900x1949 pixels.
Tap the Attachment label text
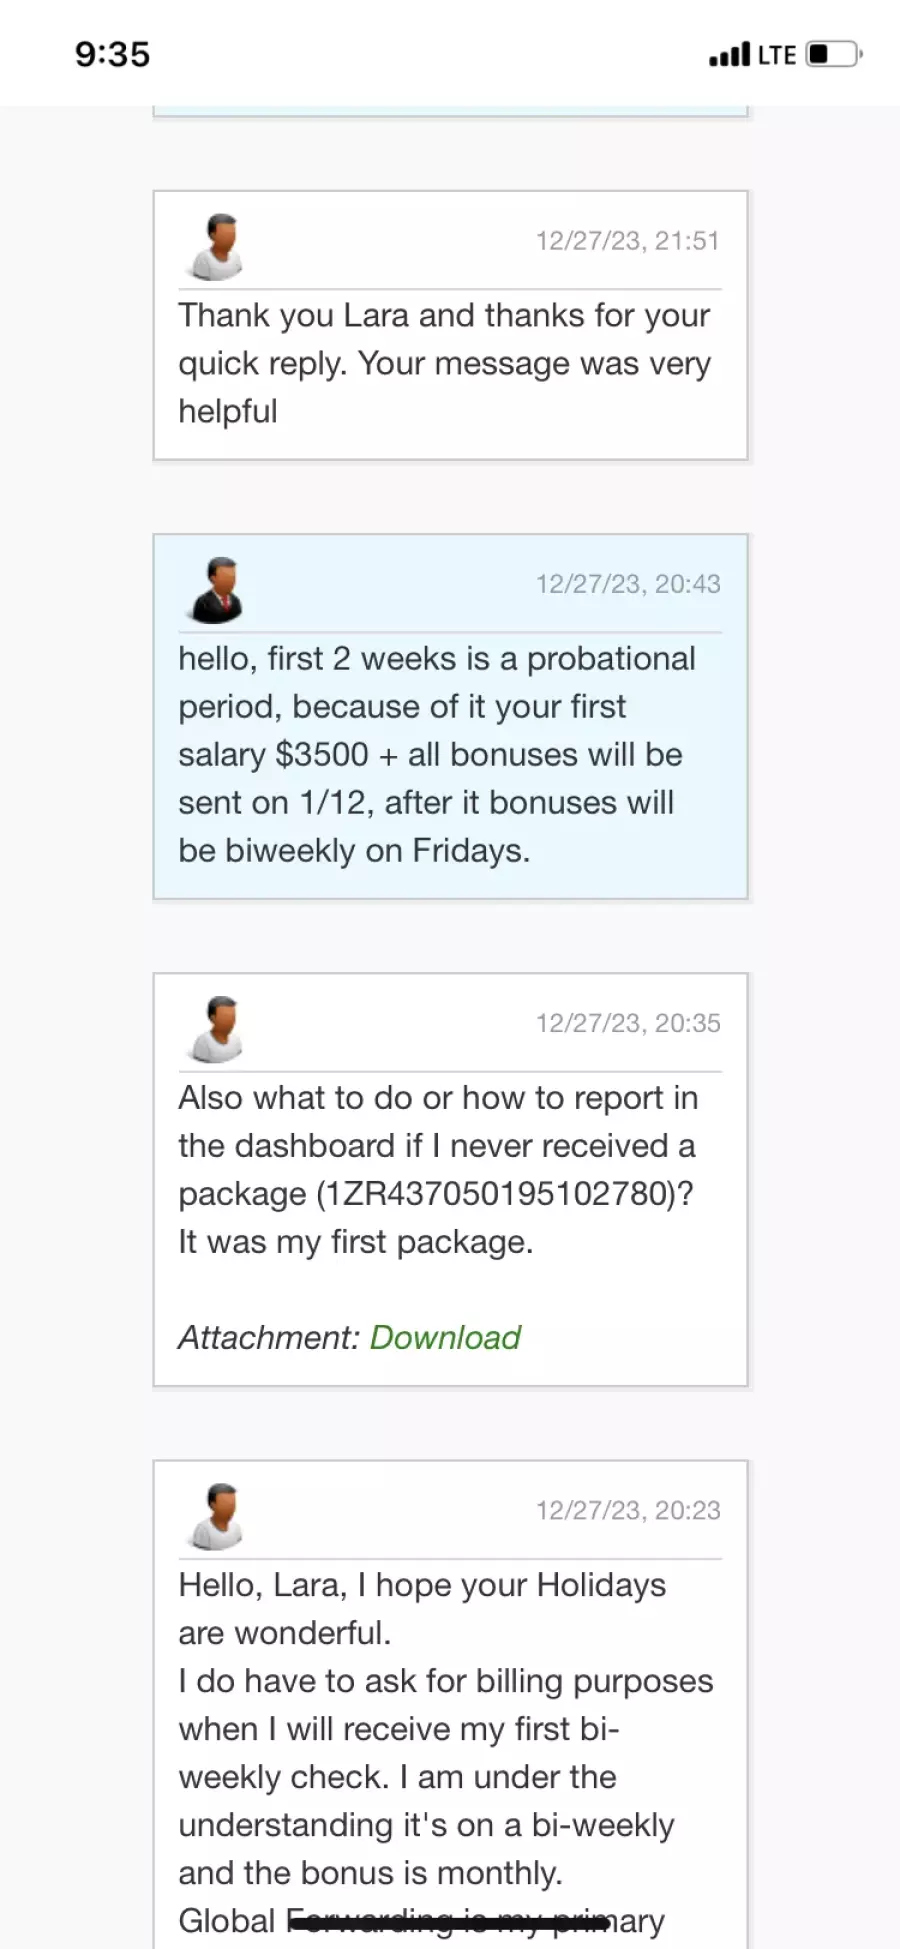pyautogui.click(x=269, y=1337)
